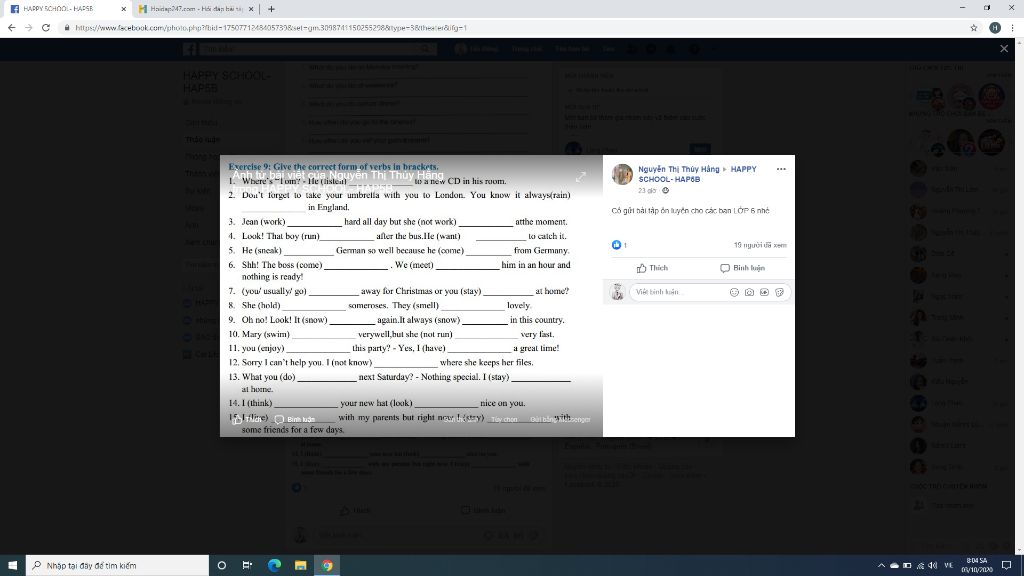Screen dimensions: 1024x576
Task: Open the volume control in system tray
Action: tap(933, 566)
